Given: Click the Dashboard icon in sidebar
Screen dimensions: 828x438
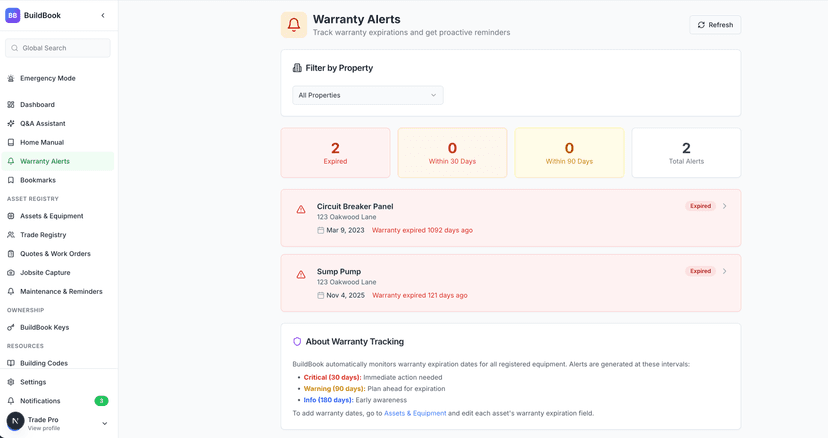Looking at the screenshot, I should tap(11, 105).
